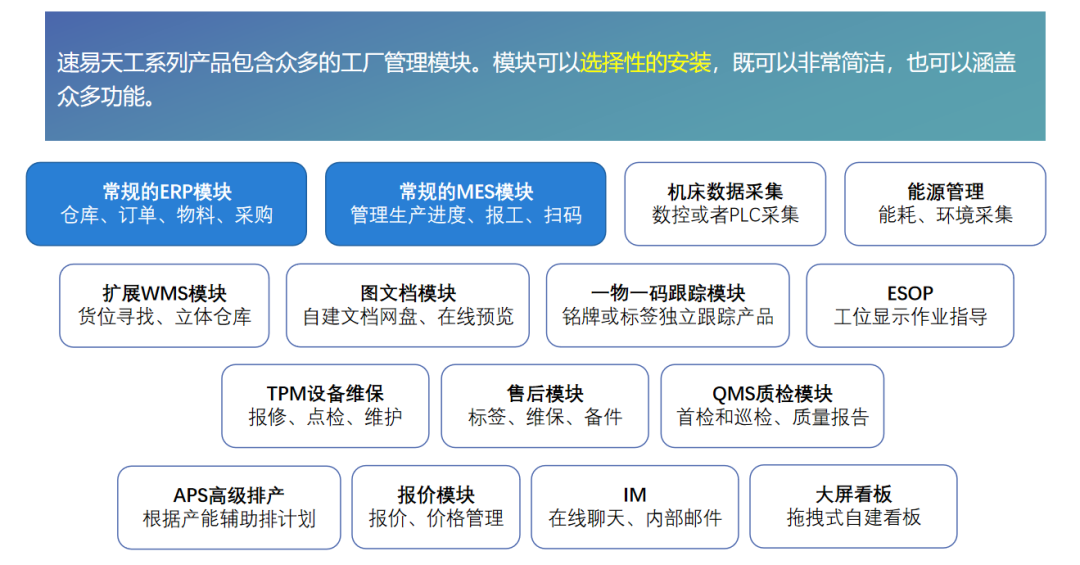Select the 能源管理 module box
The height and width of the screenshot is (565, 1080).
[x=945, y=204]
